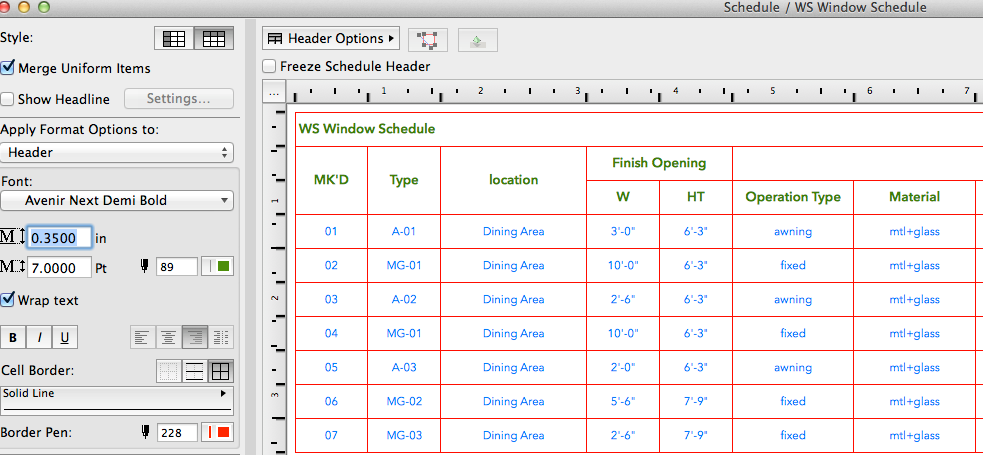983x455 pixels.
Task: Select the W column header
Action: pyautogui.click(x=623, y=197)
